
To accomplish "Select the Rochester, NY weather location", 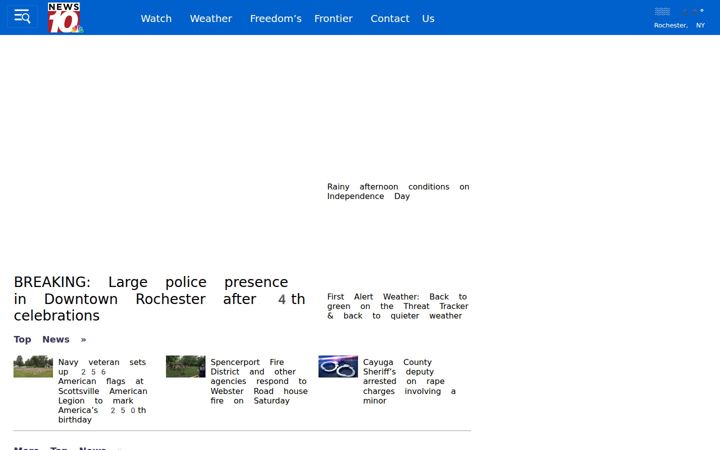I will click(x=679, y=25).
